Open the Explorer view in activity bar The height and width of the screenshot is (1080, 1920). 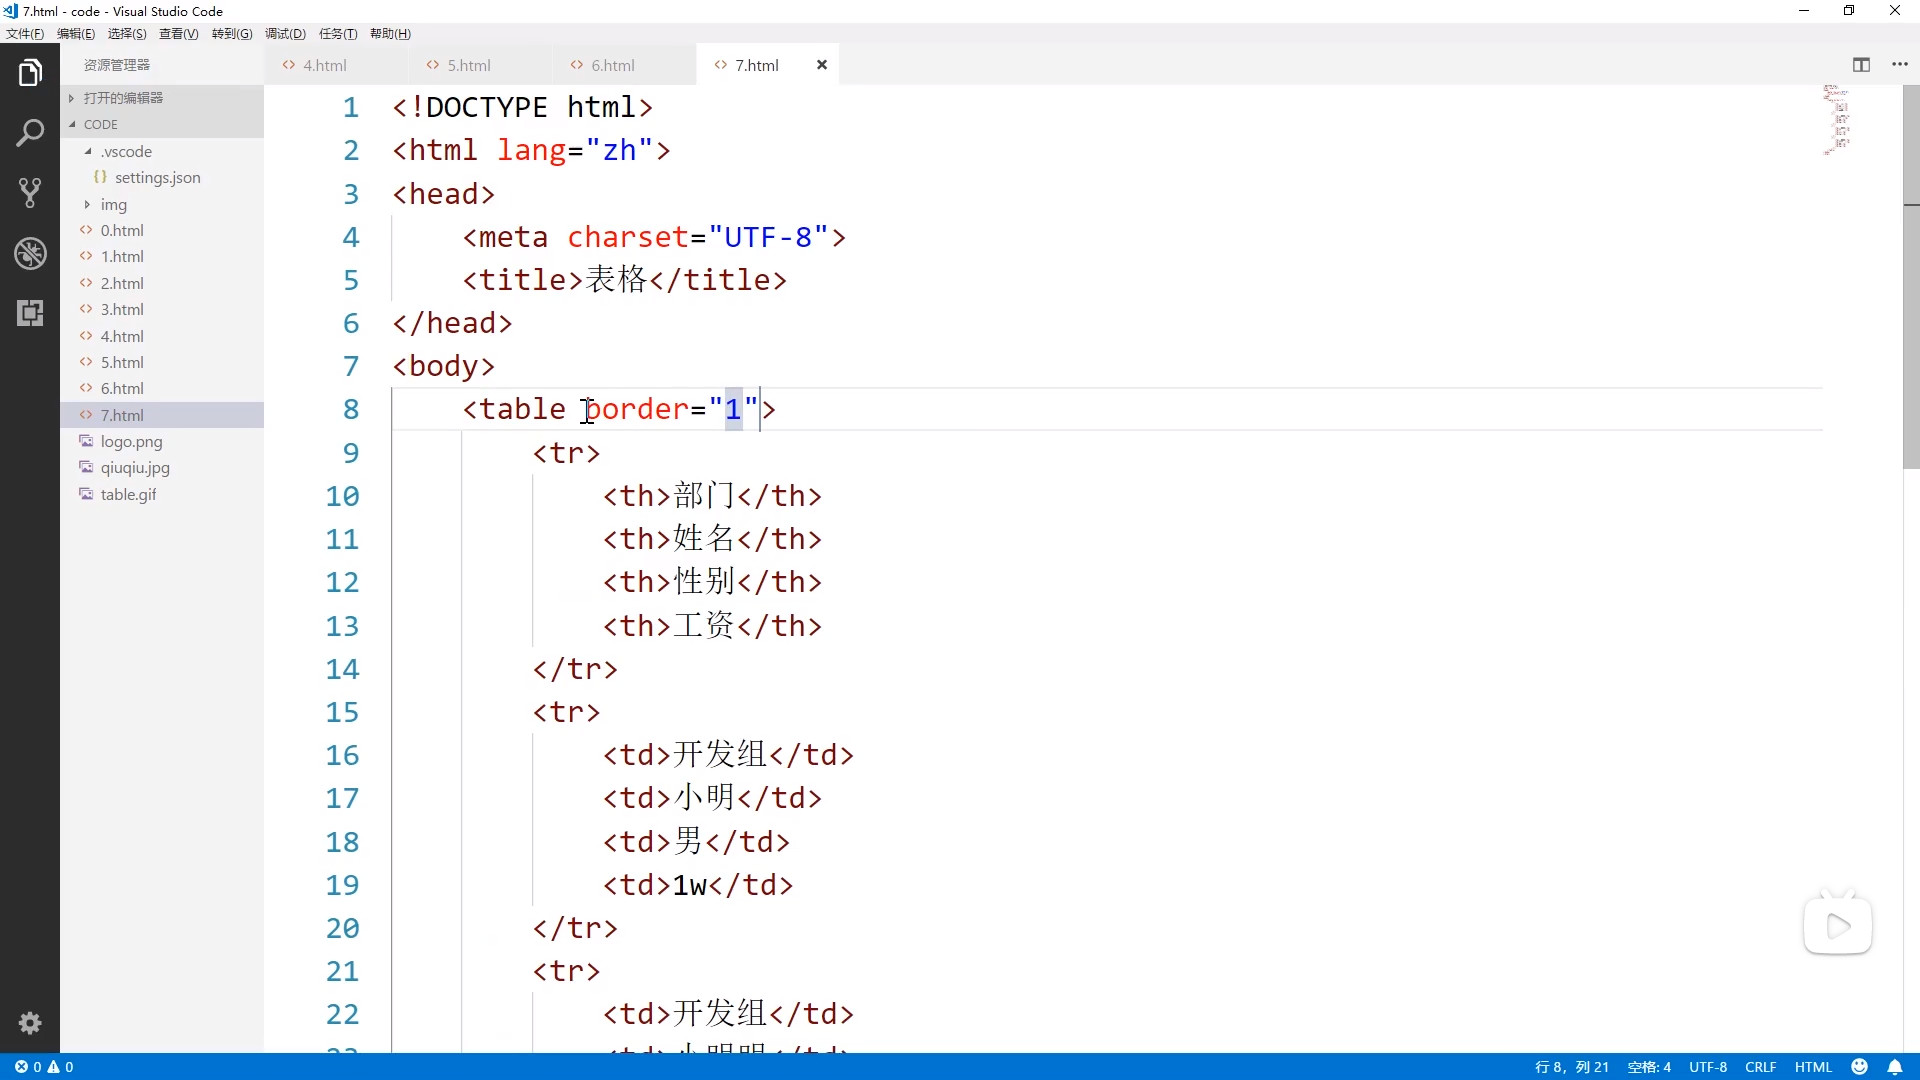[30, 73]
